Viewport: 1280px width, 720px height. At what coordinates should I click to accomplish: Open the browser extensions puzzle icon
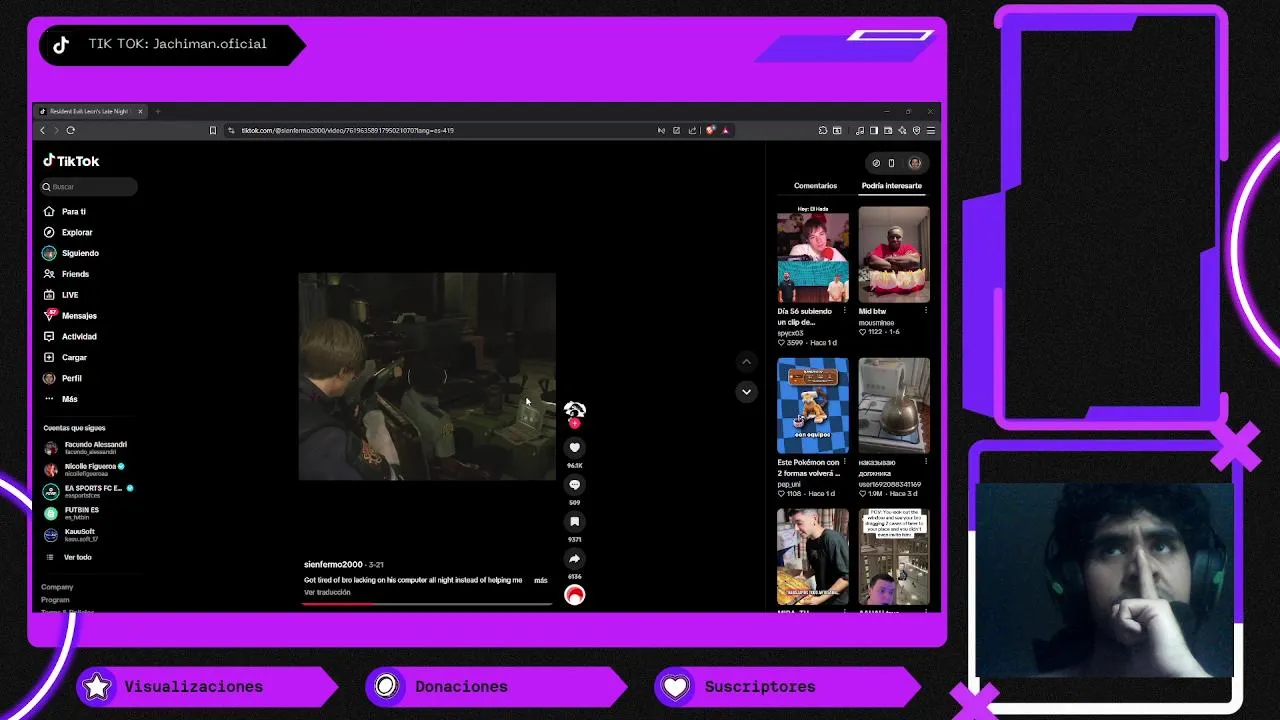pos(823,130)
